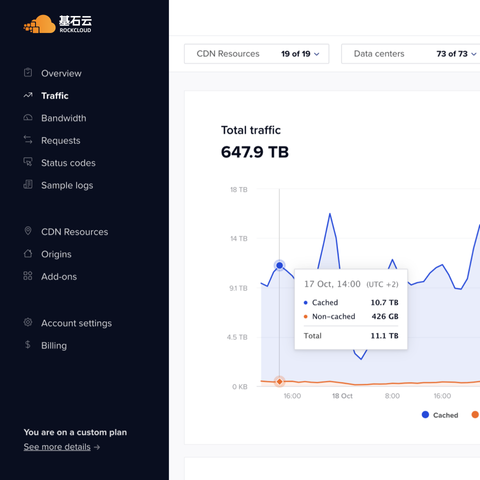The width and height of the screenshot is (480, 480).
Task: Click the arrow next to See more details
Action: [x=97, y=447]
